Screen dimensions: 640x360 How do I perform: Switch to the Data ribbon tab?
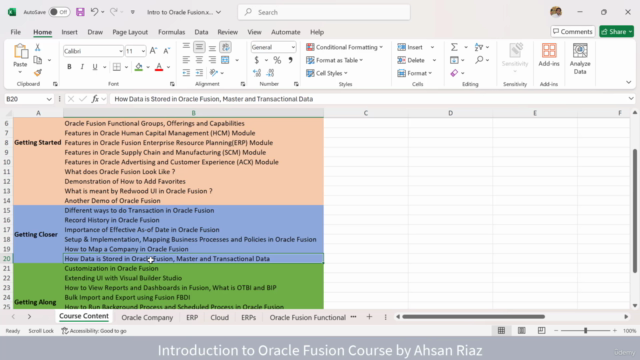[201, 32]
